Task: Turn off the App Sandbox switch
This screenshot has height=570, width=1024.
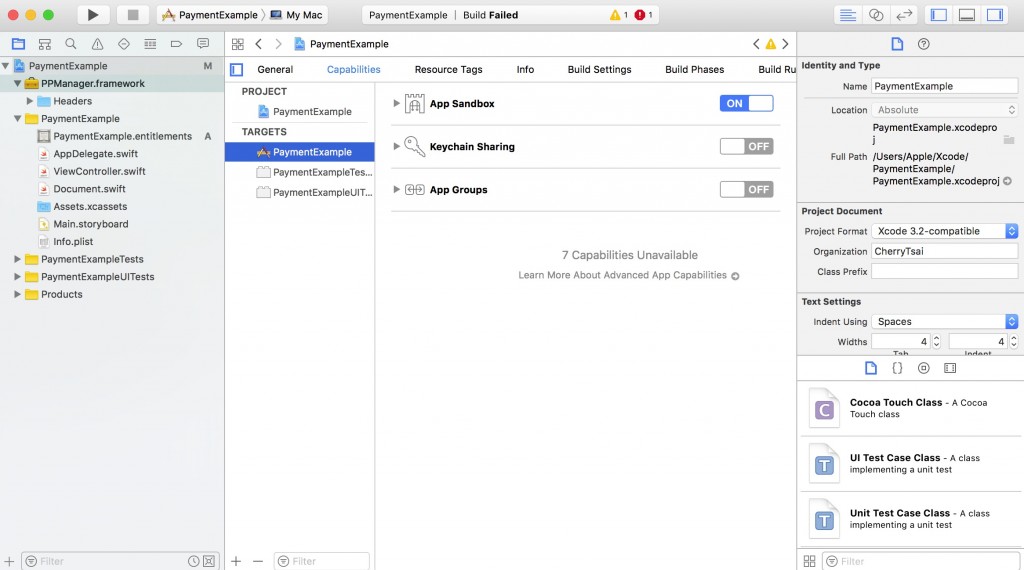Action: click(746, 103)
